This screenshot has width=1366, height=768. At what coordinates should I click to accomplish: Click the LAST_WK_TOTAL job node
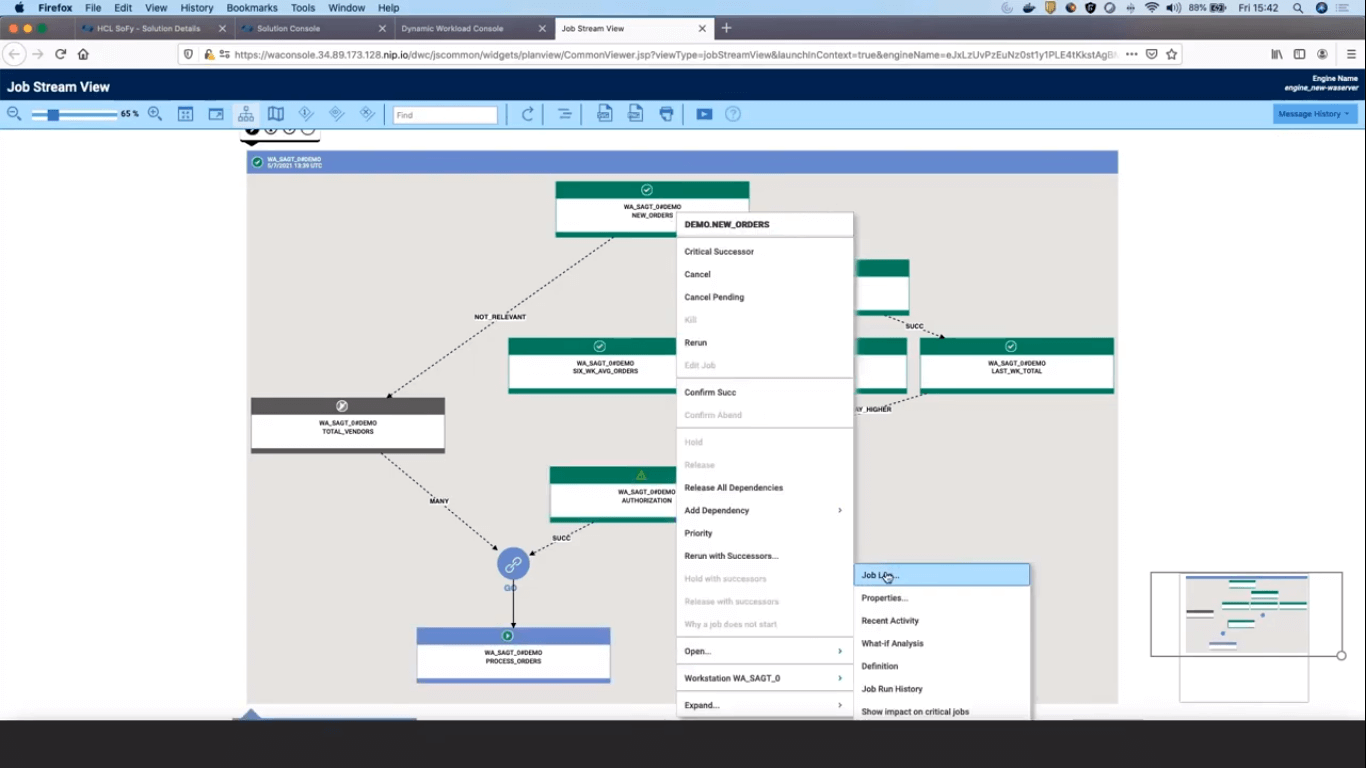(1016, 367)
